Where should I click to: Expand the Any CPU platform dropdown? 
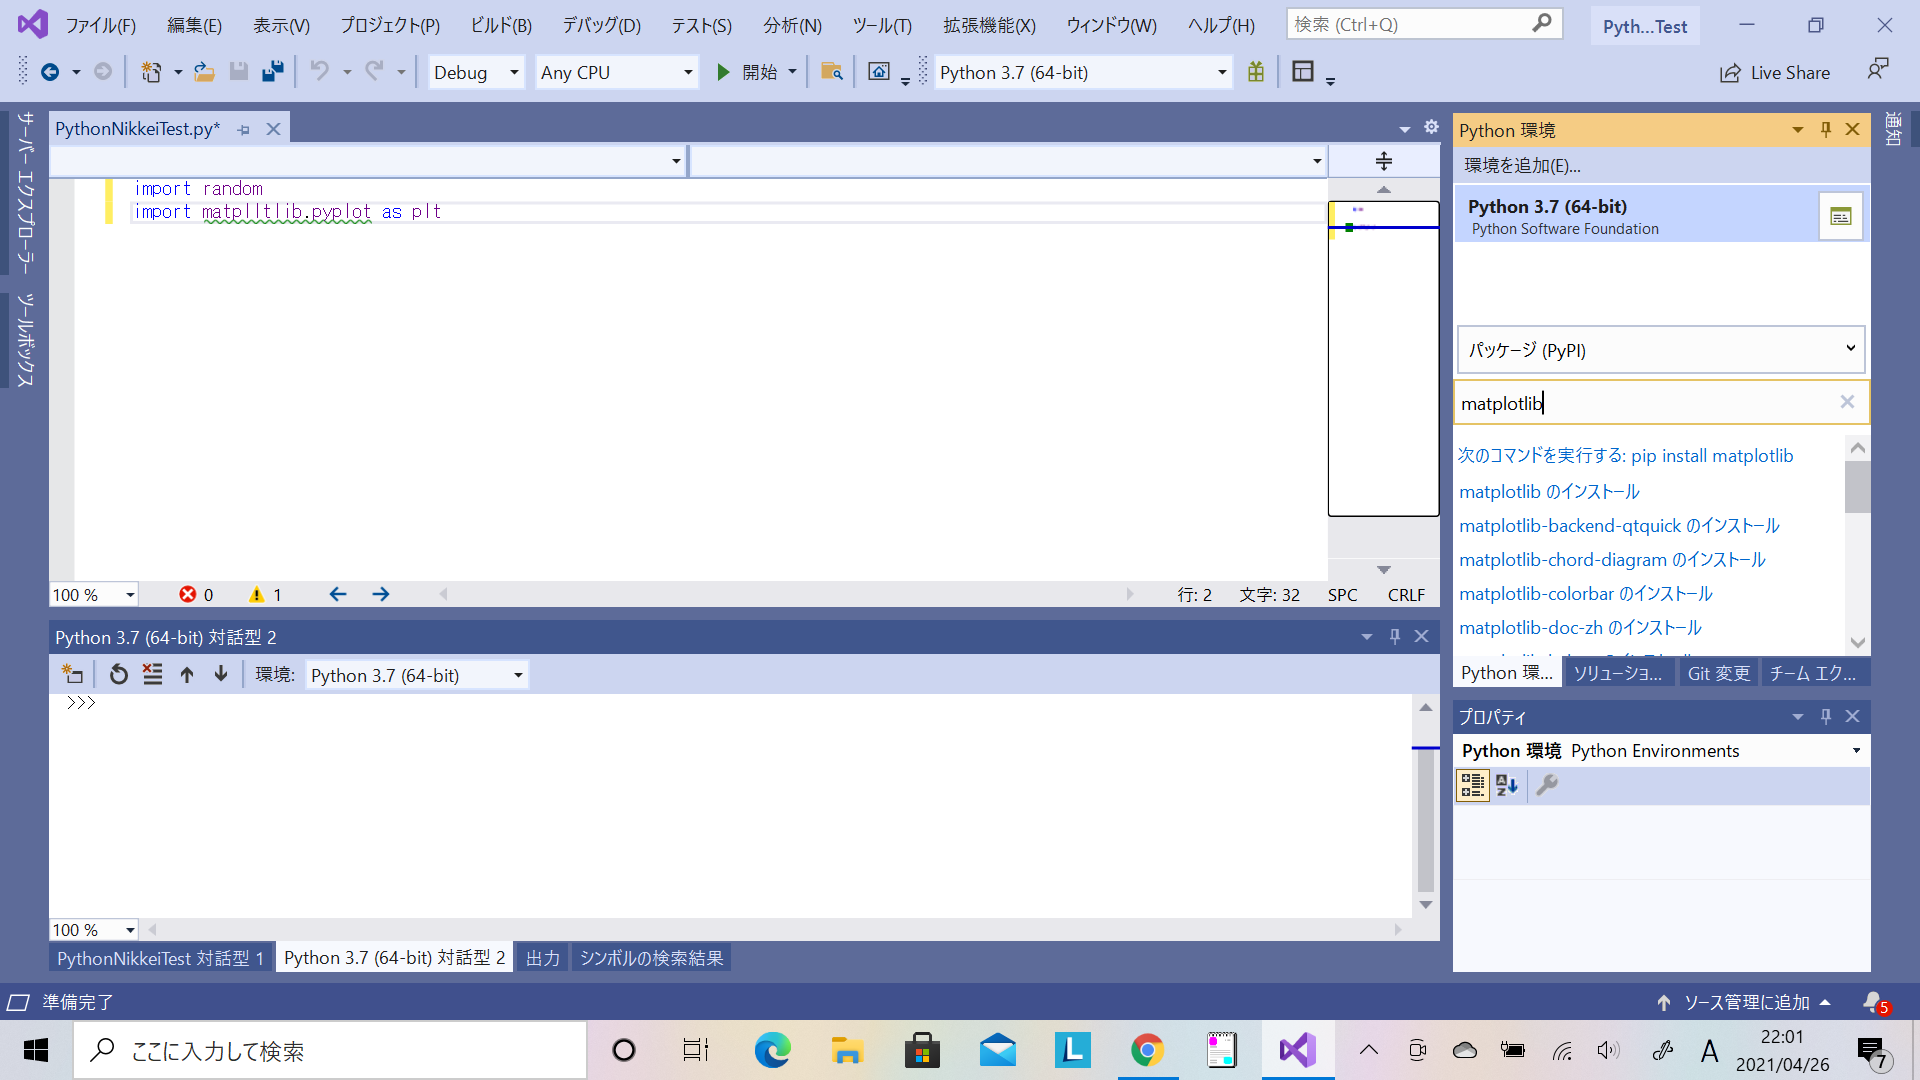(x=687, y=72)
